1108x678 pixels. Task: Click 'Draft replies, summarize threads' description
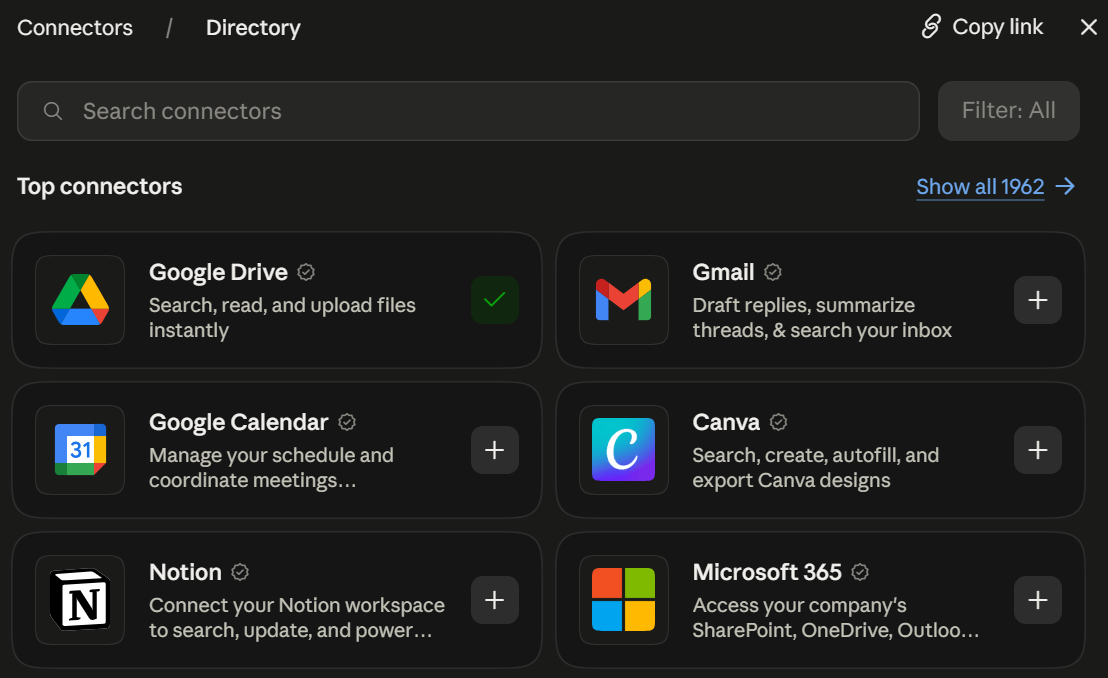pos(822,317)
